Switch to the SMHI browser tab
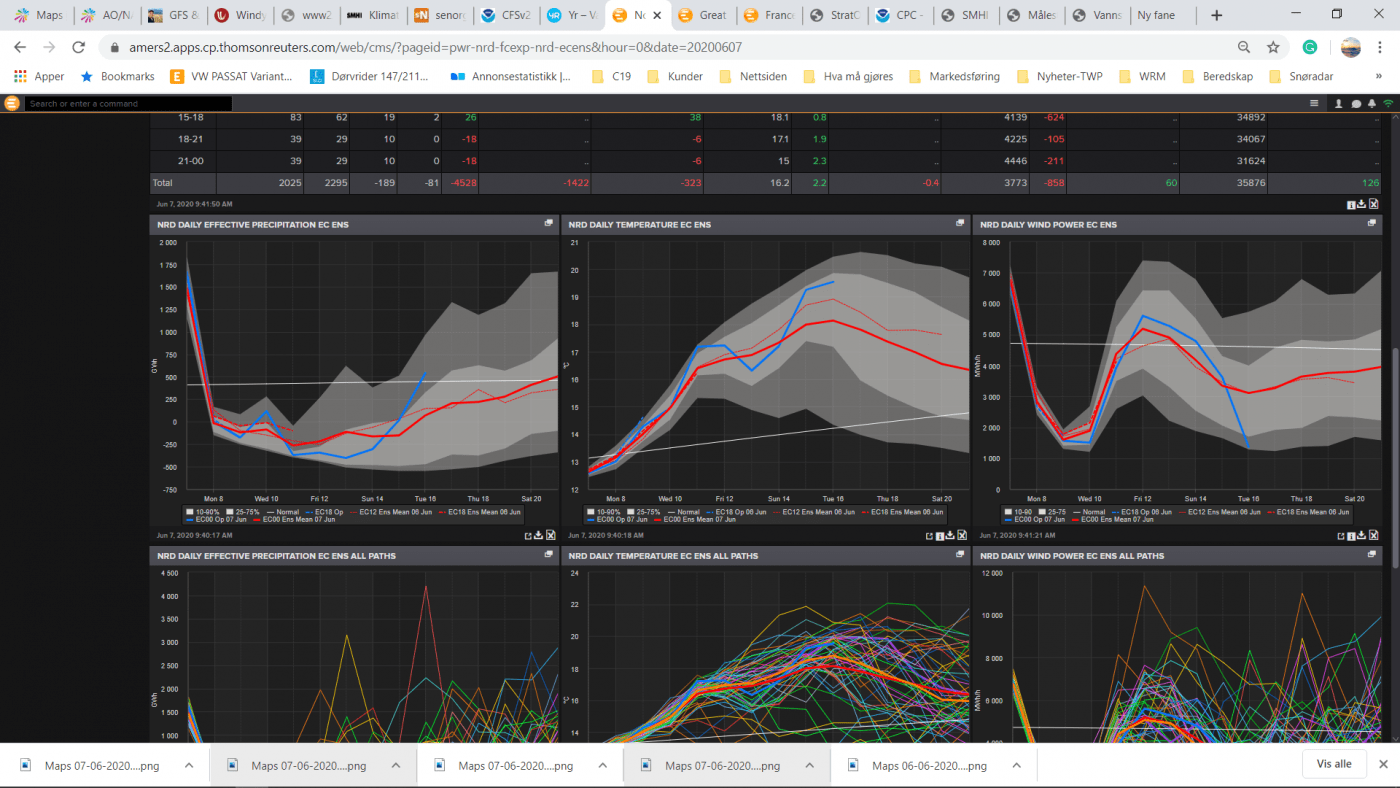This screenshot has height=788, width=1400. [964, 15]
